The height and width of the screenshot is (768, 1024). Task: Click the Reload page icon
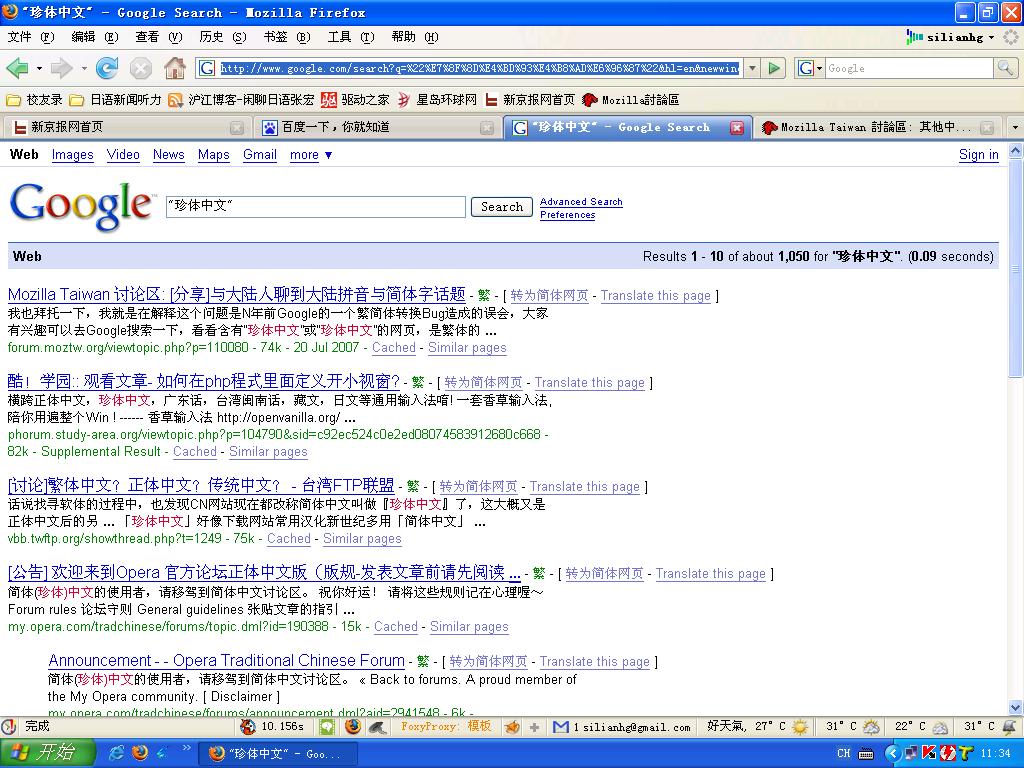(107, 68)
